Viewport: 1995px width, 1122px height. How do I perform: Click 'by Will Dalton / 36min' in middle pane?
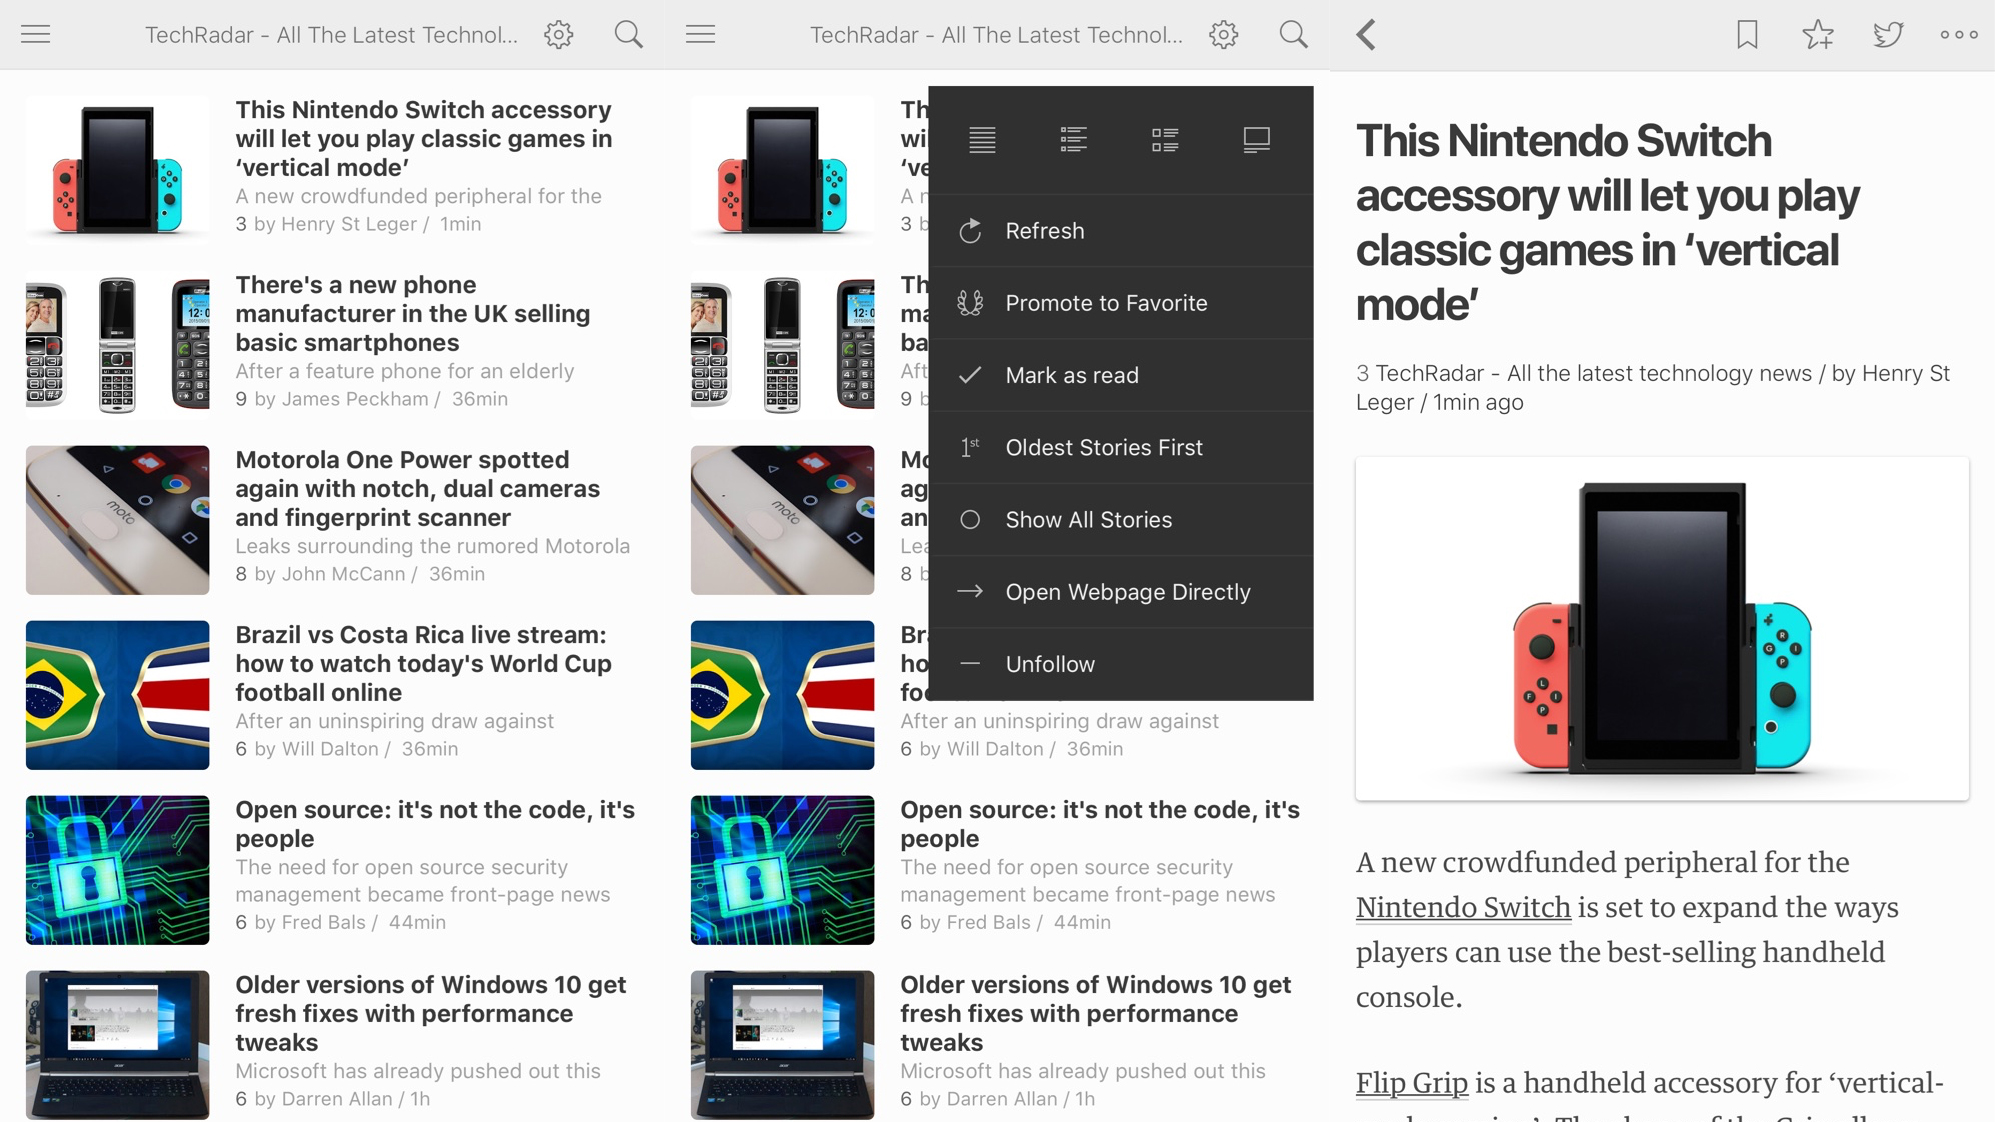coord(1021,749)
